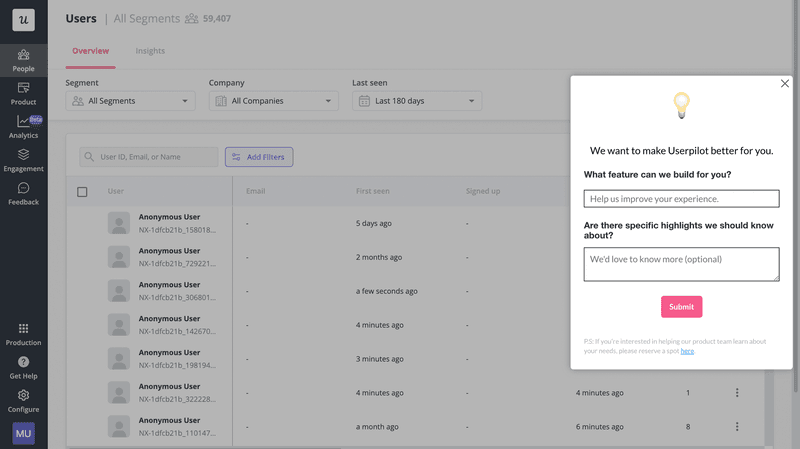The image size is (800, 449).
Task: Click avatar of Anonymous User NX-1dfcb21b_306801
Action: pyautogui.click(x=119, y=291)
